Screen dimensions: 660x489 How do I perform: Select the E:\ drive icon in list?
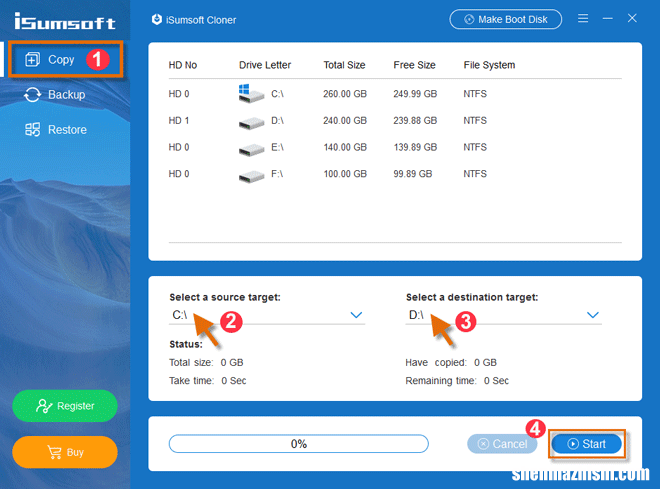tap(250, 148)
